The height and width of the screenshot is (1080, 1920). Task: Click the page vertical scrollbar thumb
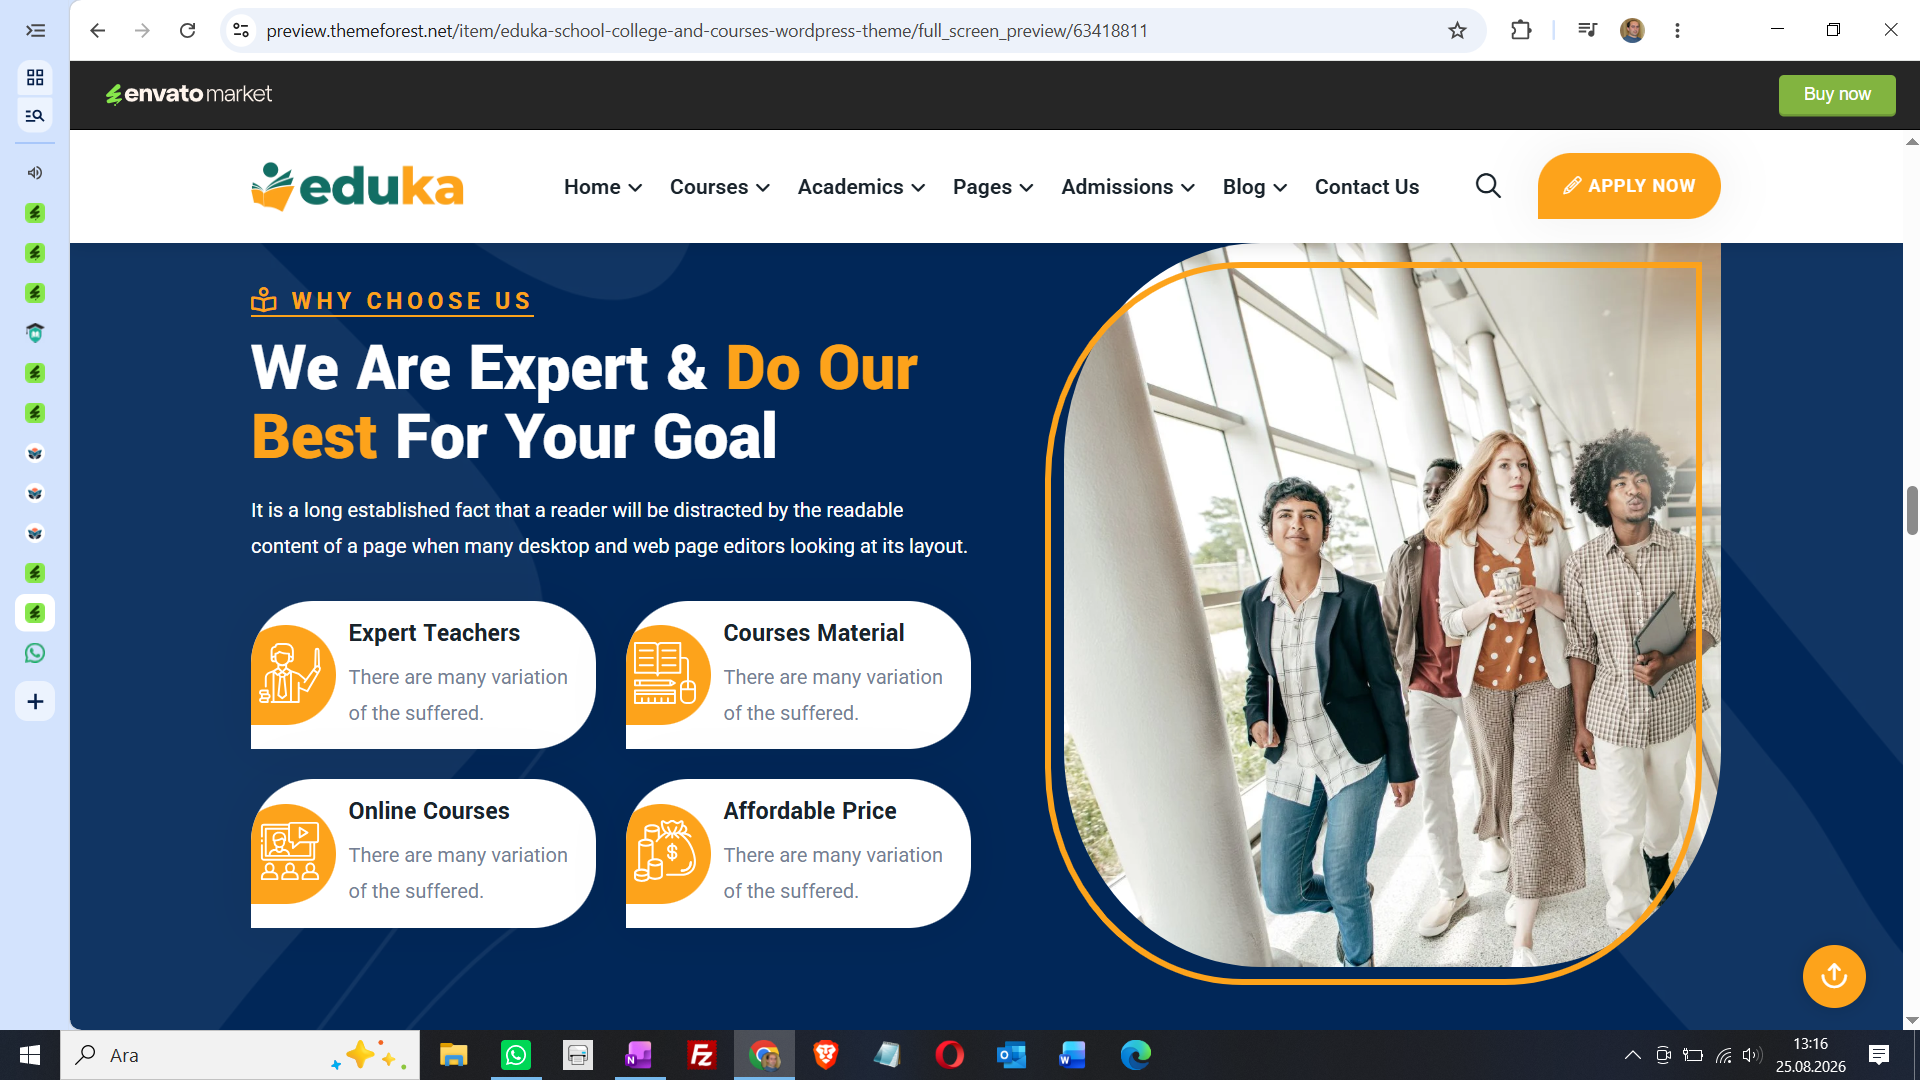[x=1911, y=511]
